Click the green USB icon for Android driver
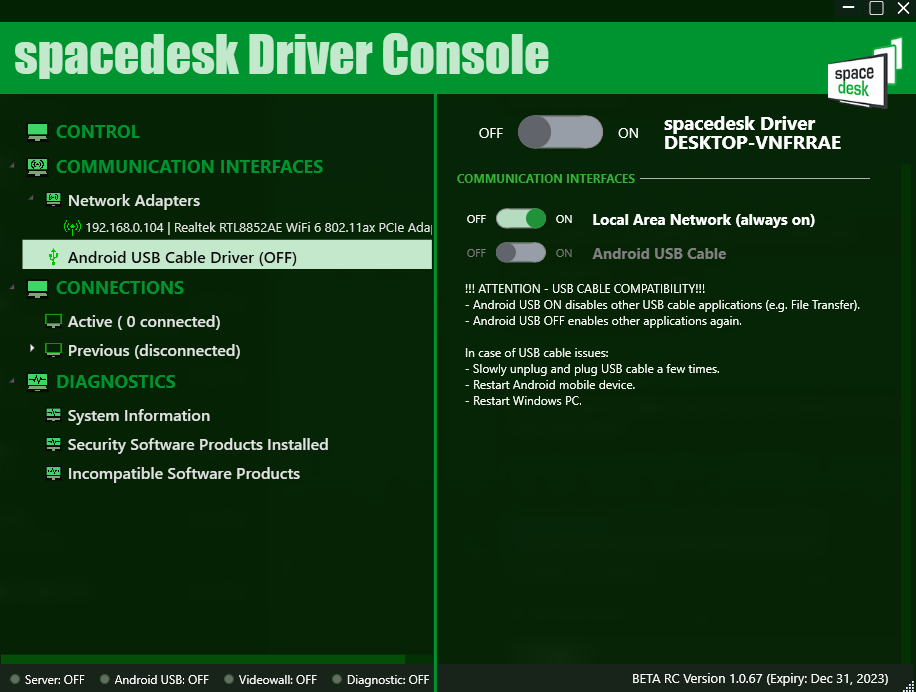The width and height of the screenshot is (916, 692). (53, 256)
